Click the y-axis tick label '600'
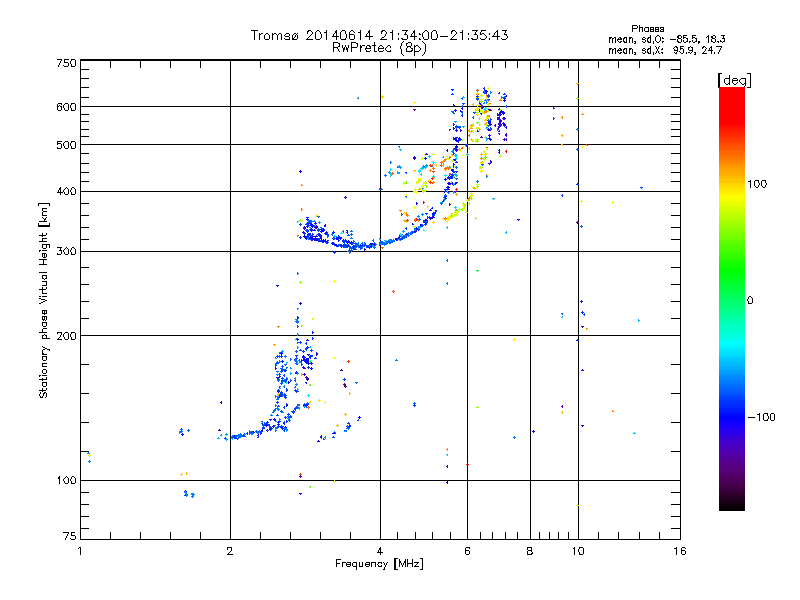The height and width of the screenshot is (600, 800). point(66,107)
